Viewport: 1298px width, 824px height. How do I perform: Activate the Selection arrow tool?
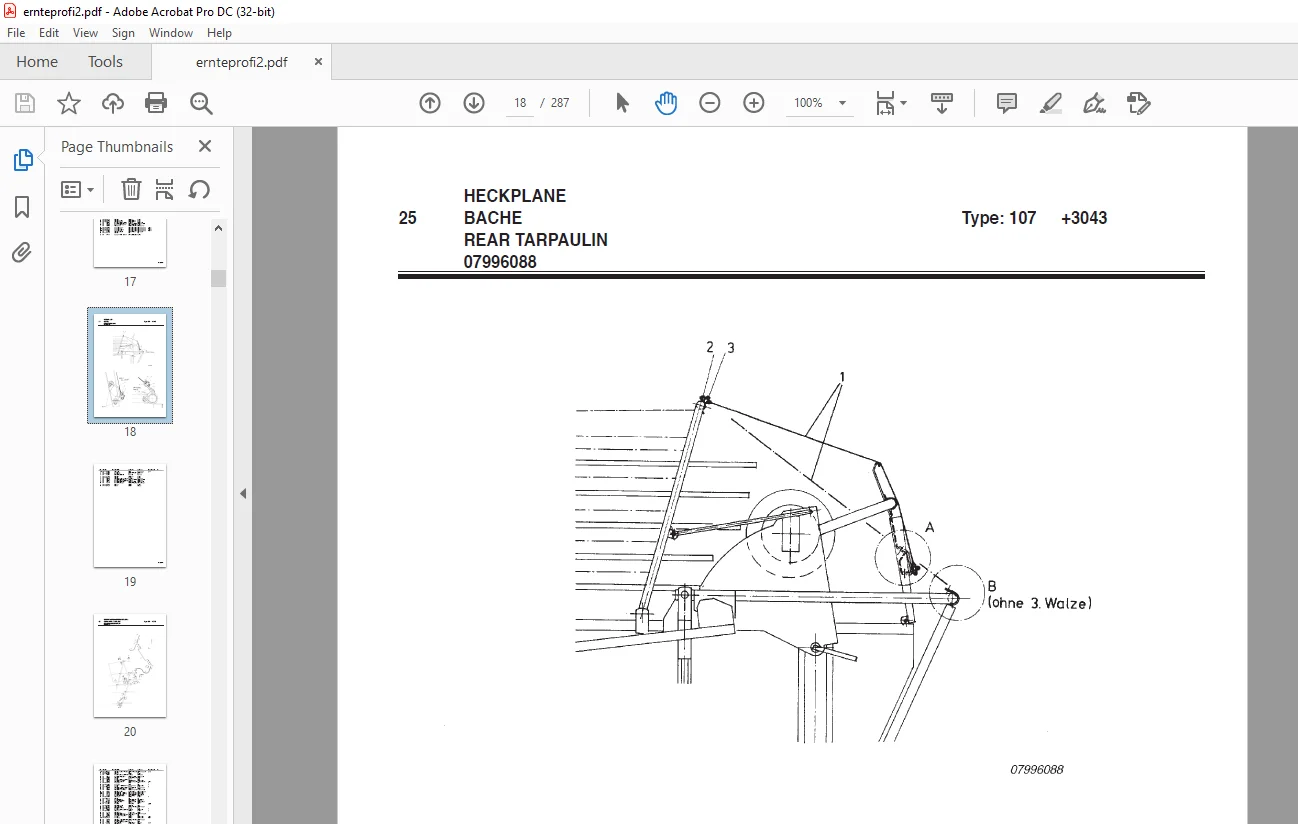[622, 103]
